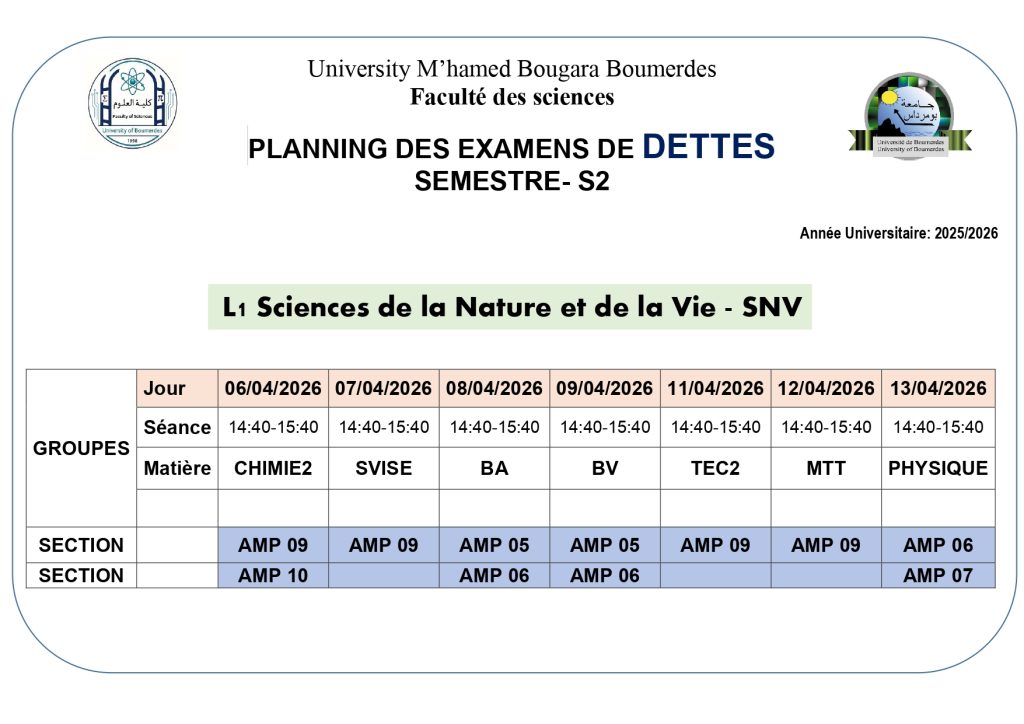
Task: Select the MTT subject cell
Action: 826,468
